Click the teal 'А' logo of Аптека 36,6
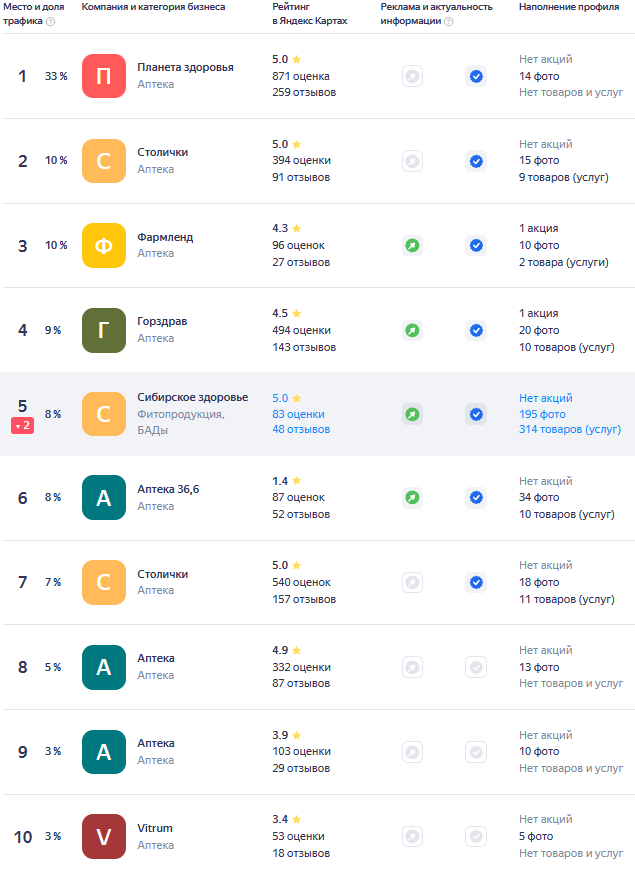 pos(104,498)
